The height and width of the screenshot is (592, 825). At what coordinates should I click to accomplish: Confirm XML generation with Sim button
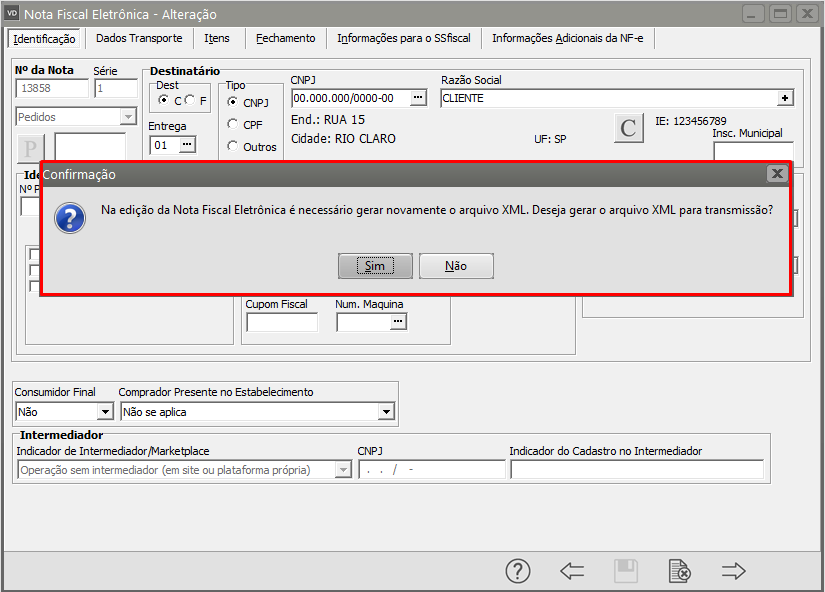375,266
